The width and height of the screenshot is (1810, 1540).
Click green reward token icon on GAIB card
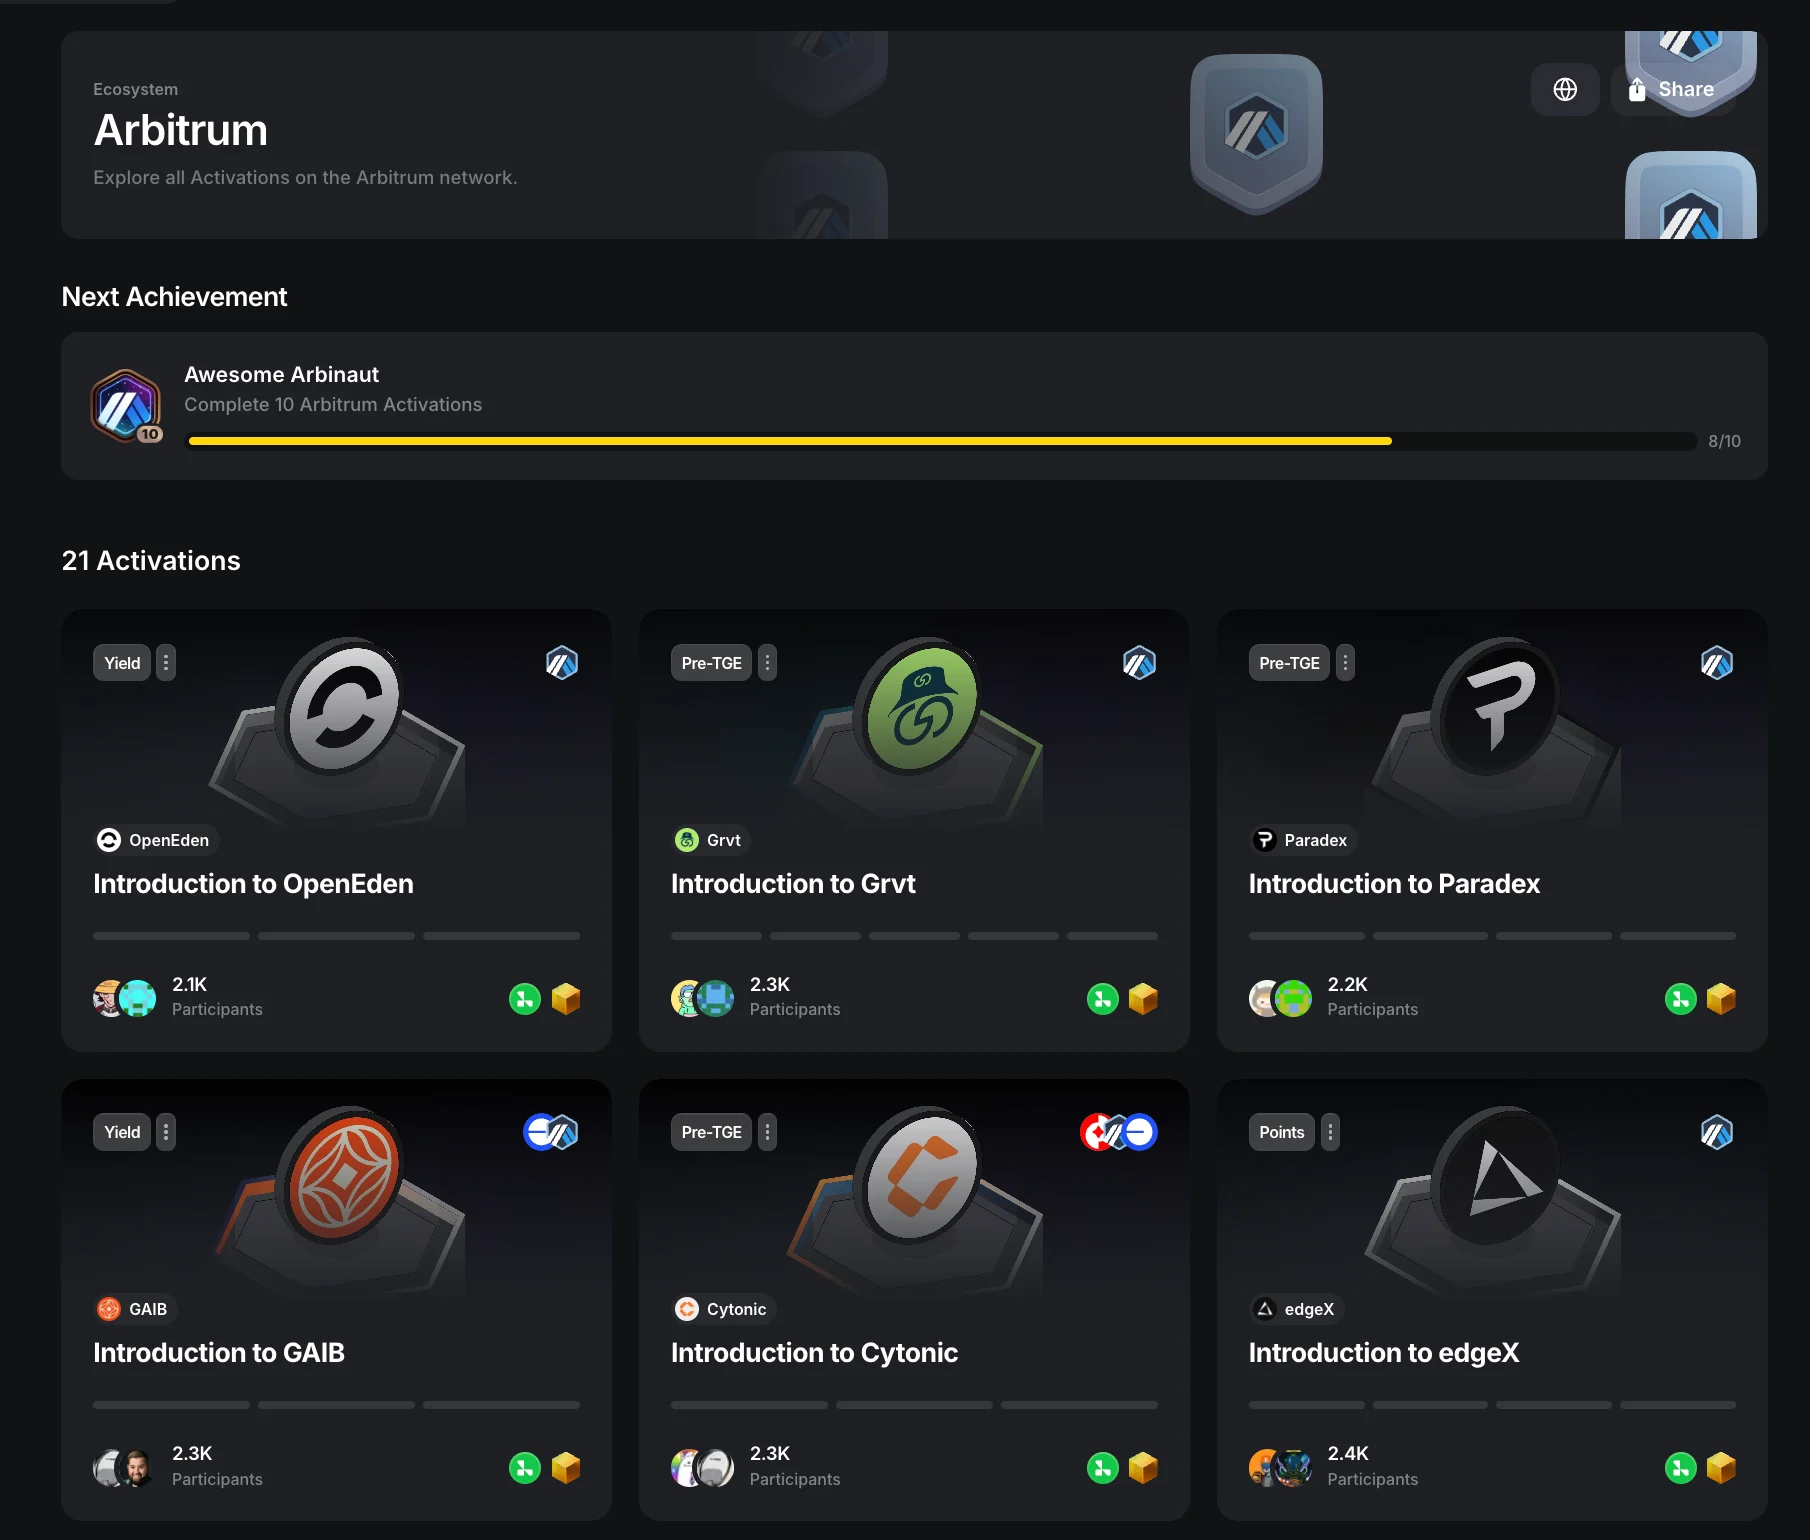click(x=525, y=1468)
